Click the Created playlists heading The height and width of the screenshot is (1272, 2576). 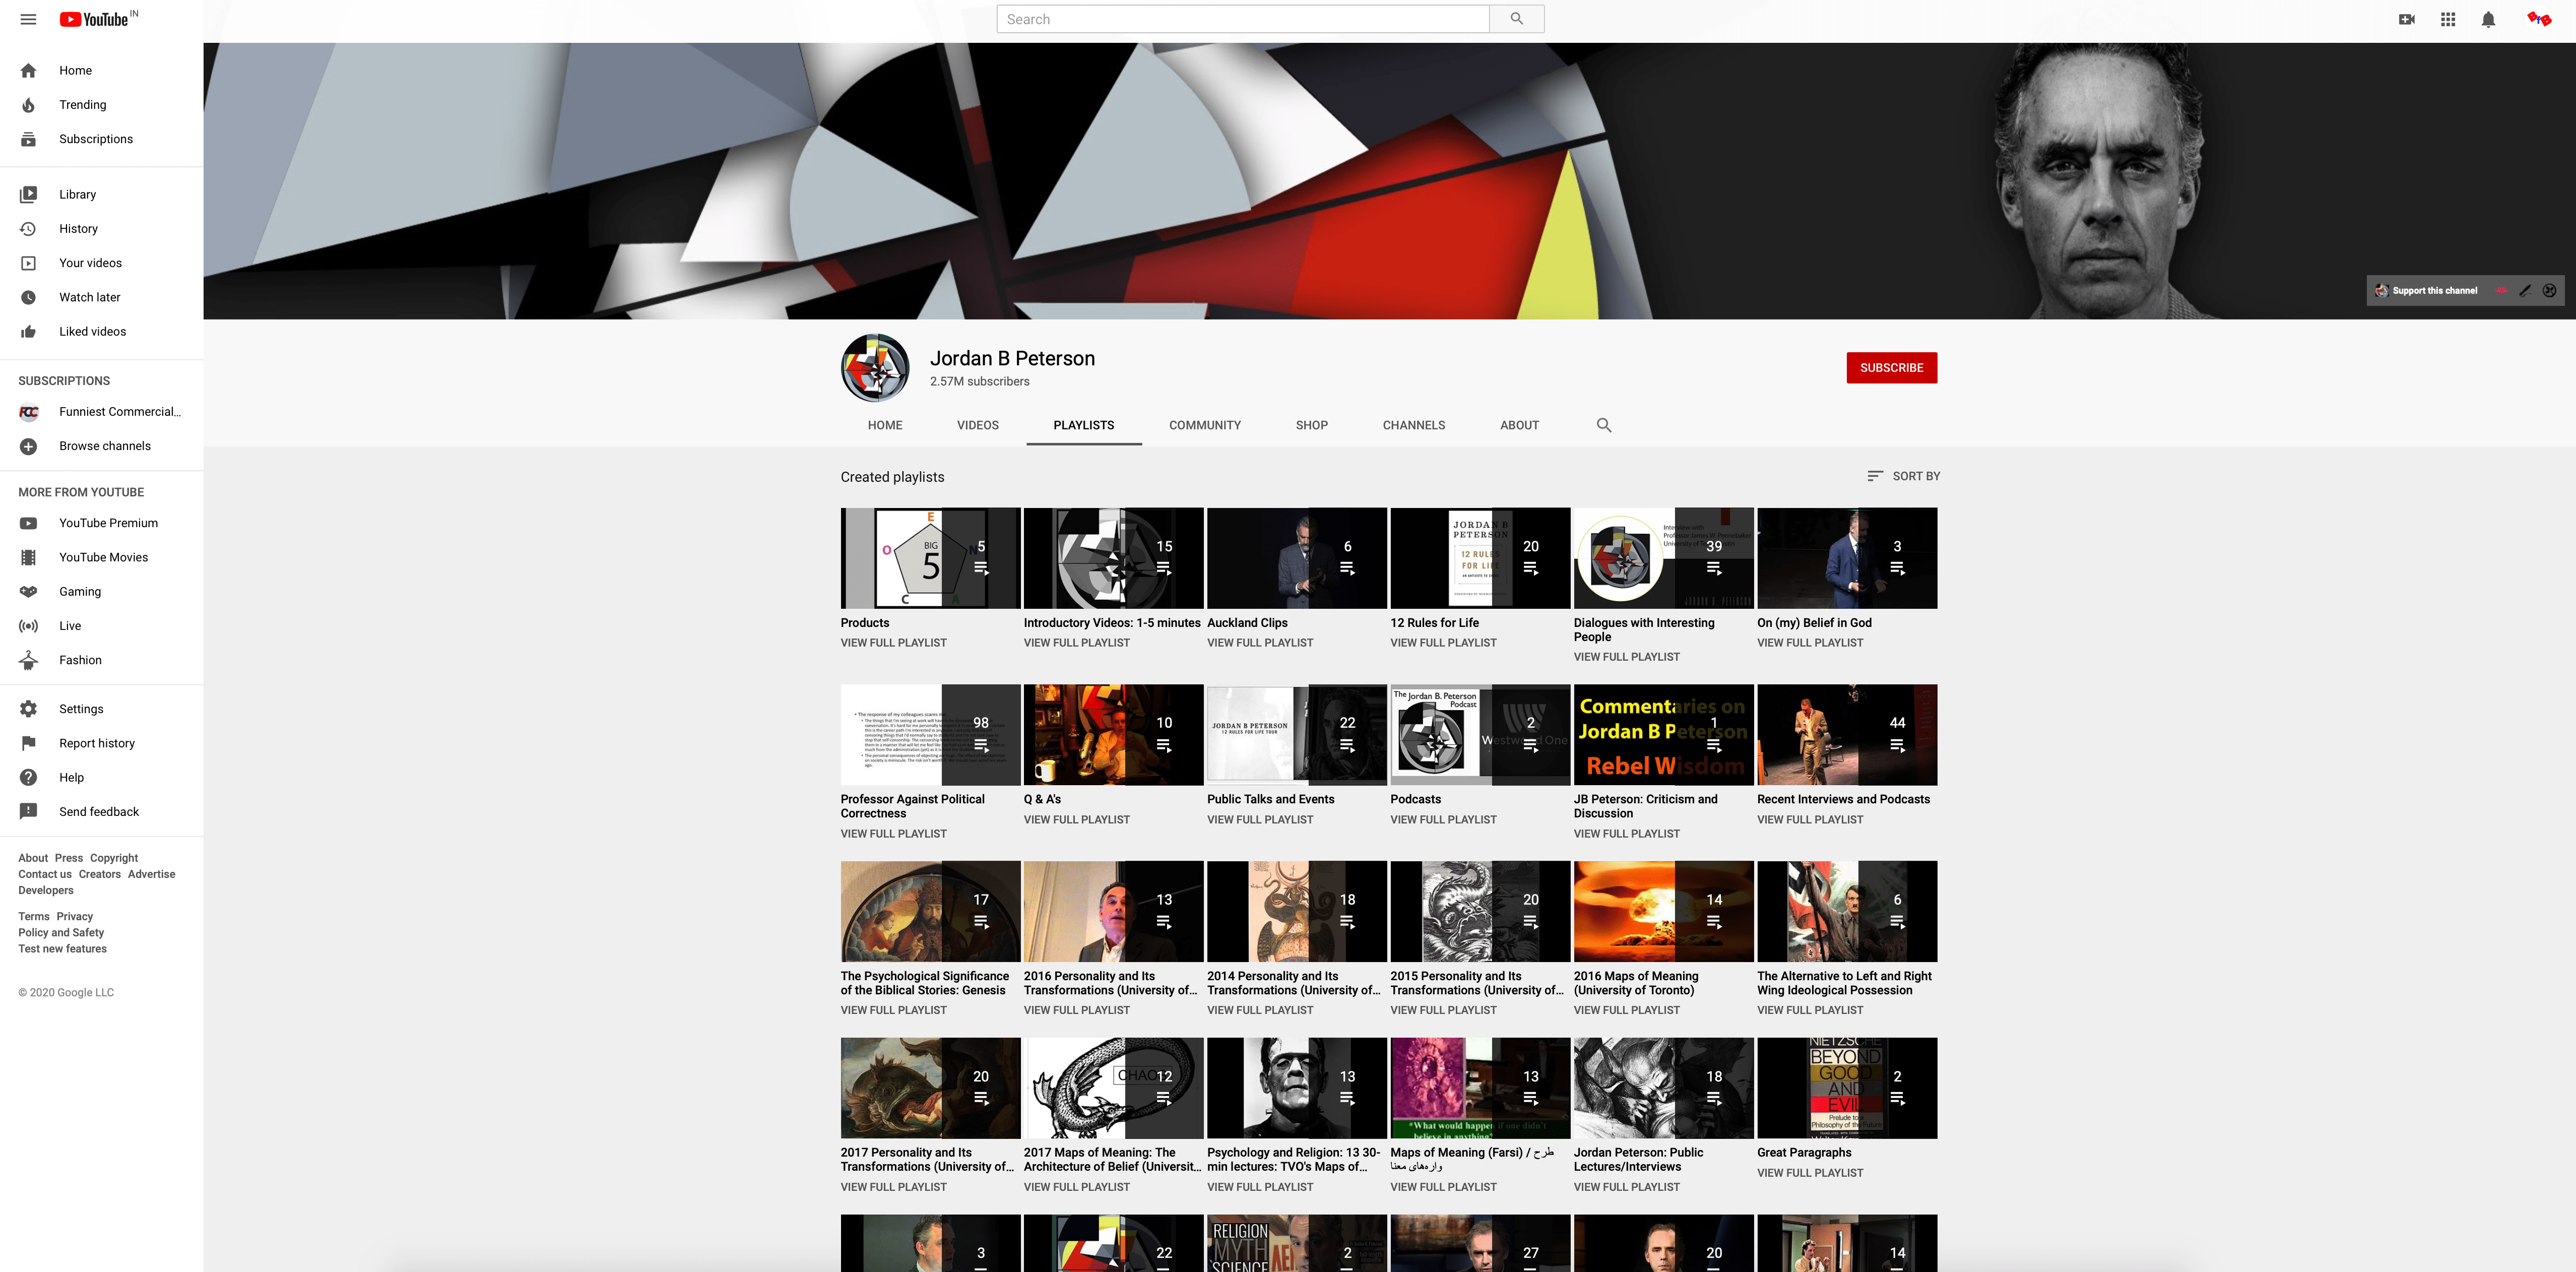[x=892, y=477]
